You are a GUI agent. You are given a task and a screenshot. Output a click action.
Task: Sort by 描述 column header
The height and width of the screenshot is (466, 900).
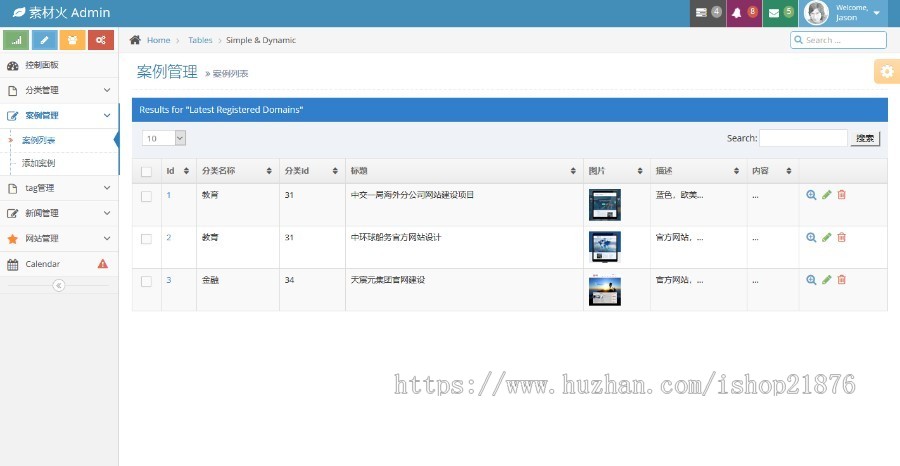tap(699, 171)
